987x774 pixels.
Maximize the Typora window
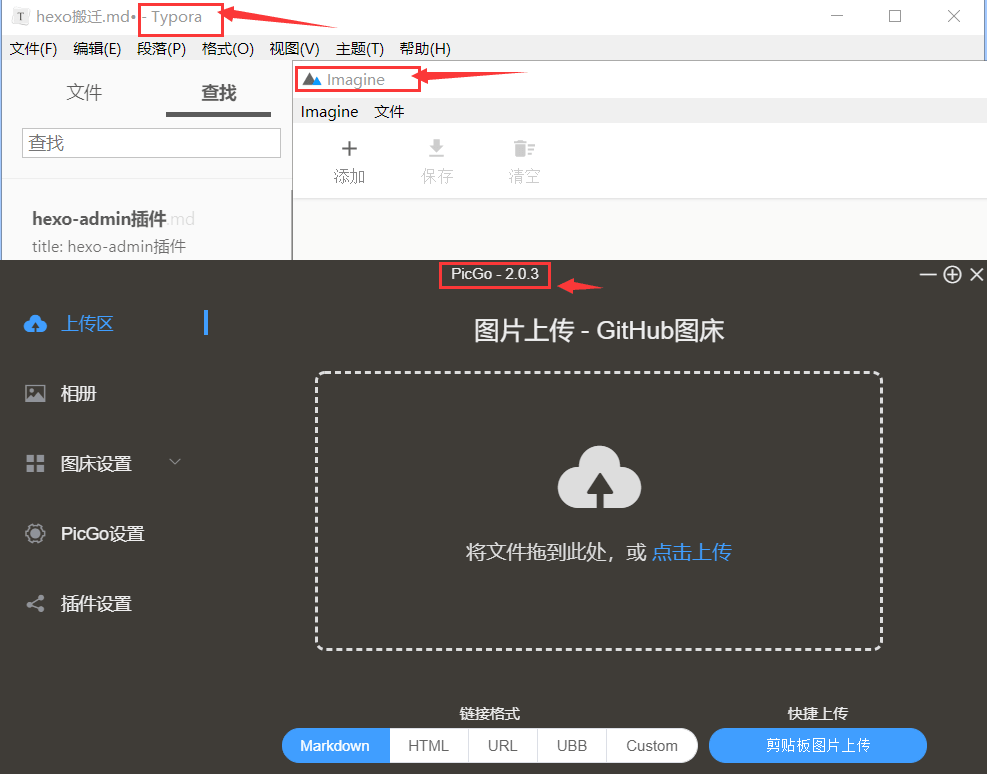(x=895, y=16)
